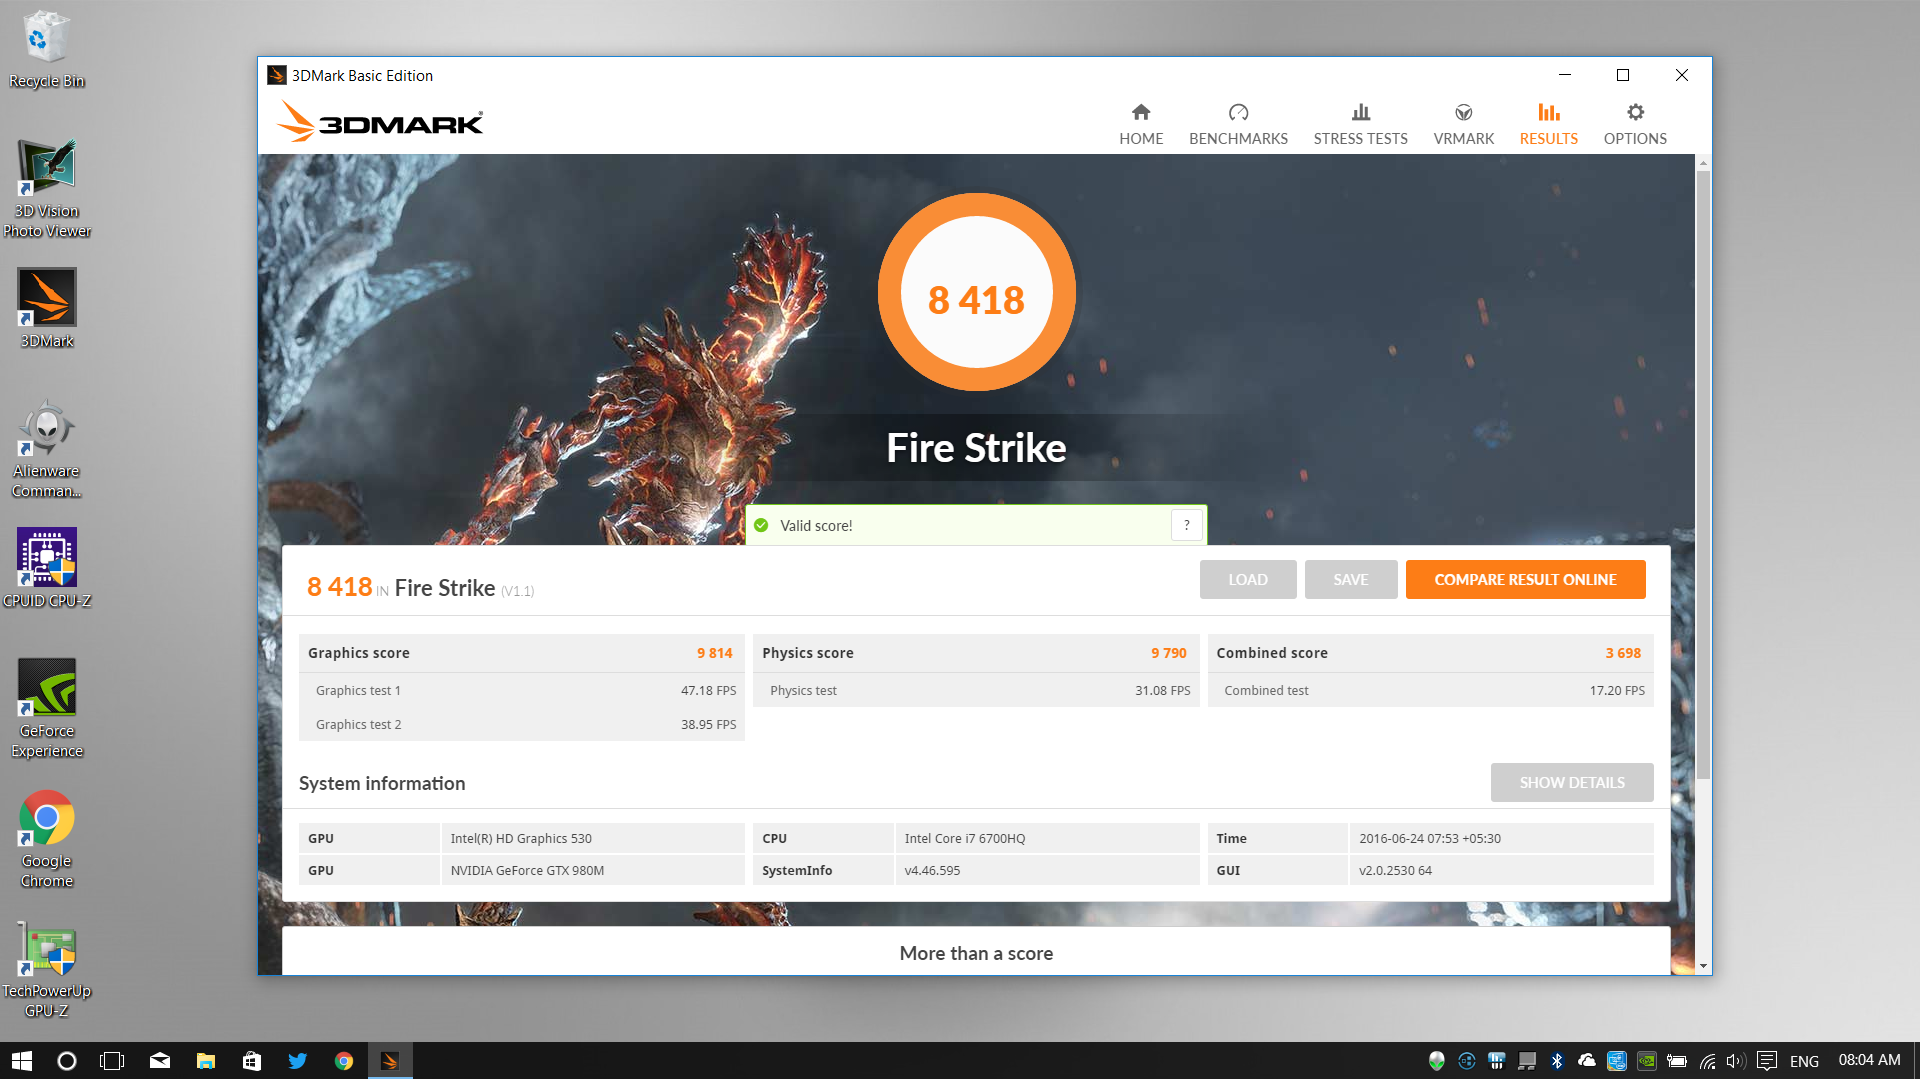1920x1079 pixels.
Task: Select the RESULTS tab
Action: (x=1548, y=124)
